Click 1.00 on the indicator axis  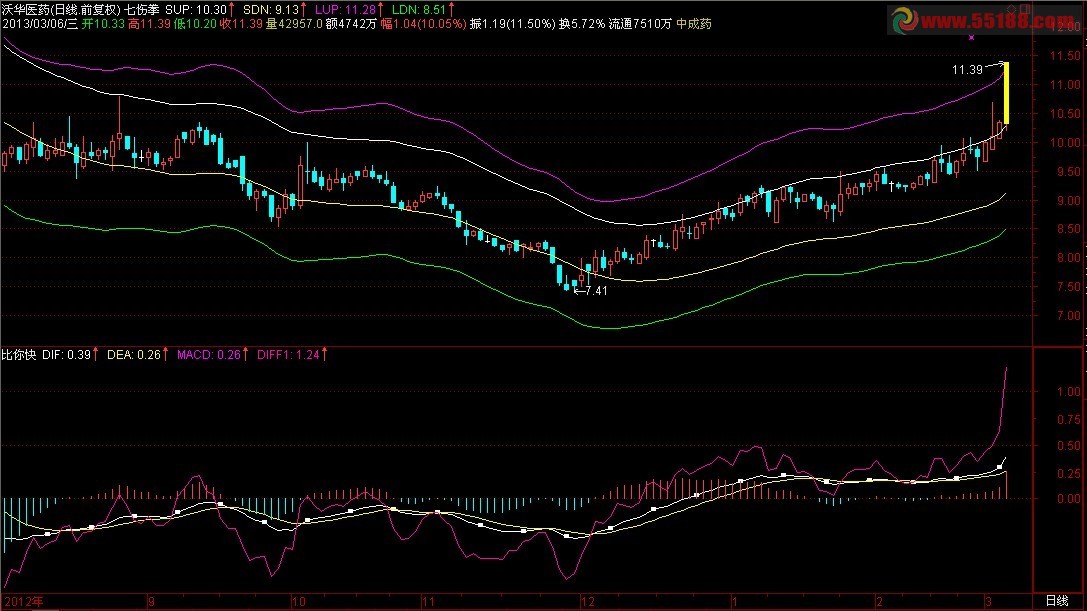[1068, 391]
